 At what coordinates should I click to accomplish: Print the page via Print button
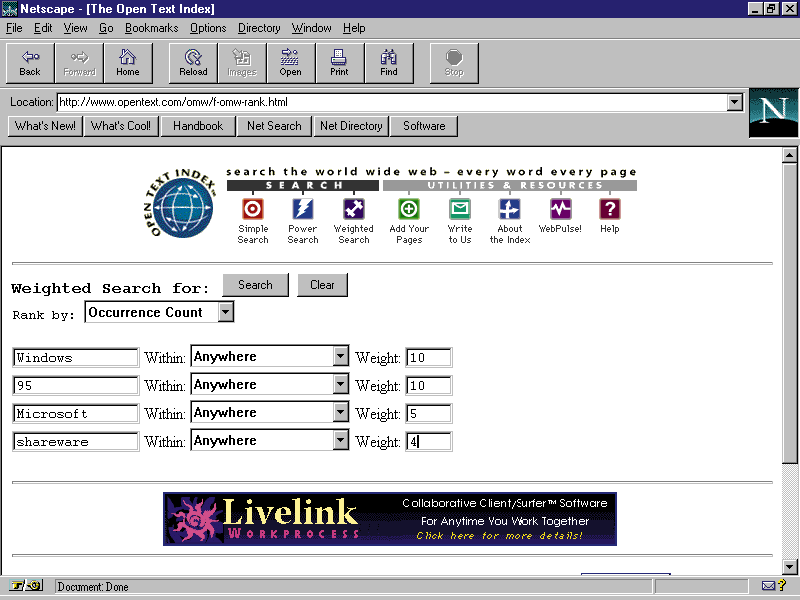pos(339,63)
